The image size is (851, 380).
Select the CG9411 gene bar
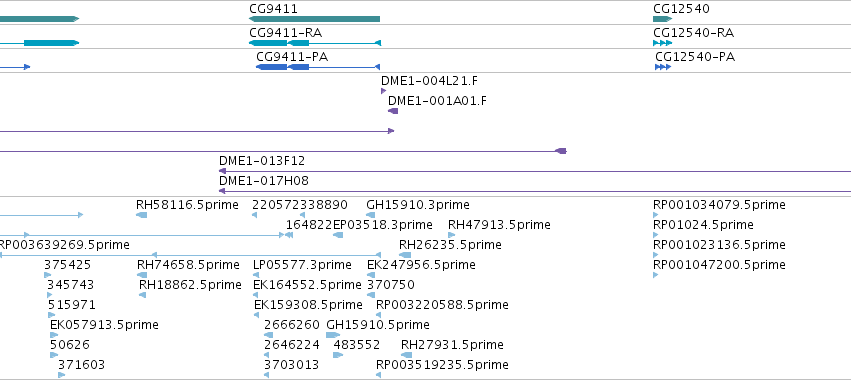pos(314,19)
